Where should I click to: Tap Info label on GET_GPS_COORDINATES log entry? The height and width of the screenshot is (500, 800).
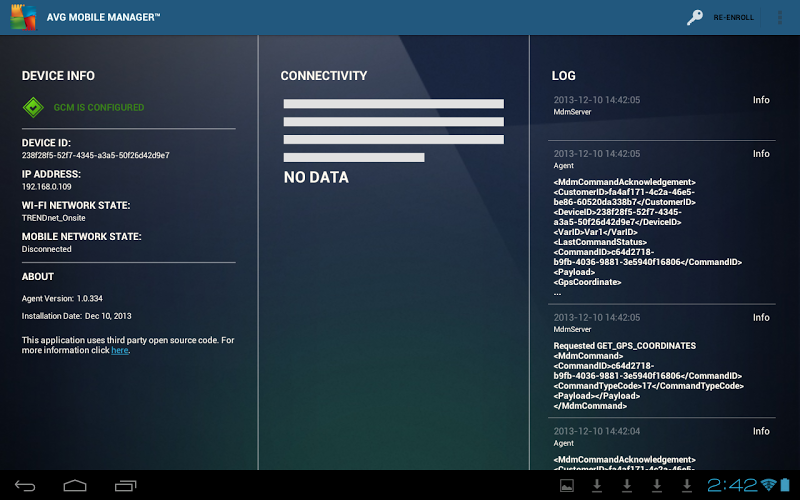[761, 317]
